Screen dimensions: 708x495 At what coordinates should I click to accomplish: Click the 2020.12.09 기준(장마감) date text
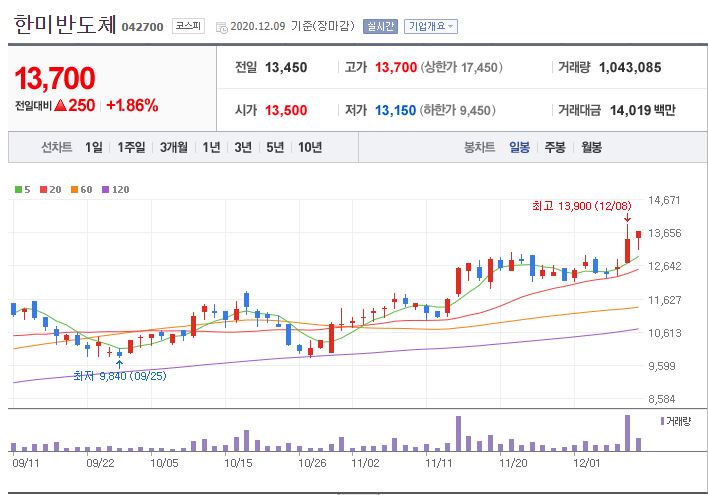click(x=292, y=26)
